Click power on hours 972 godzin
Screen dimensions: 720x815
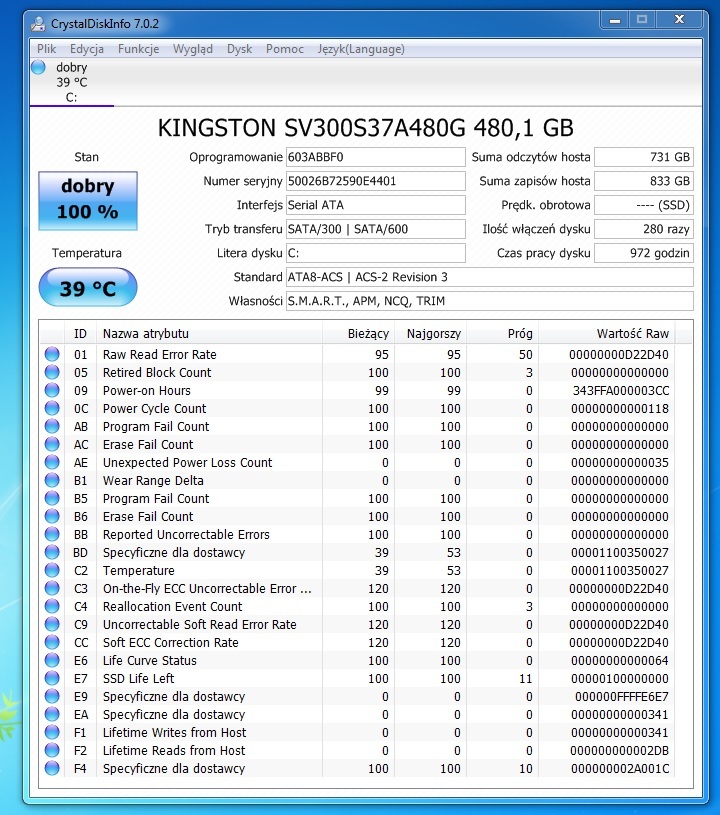click(x=644, y=253)
